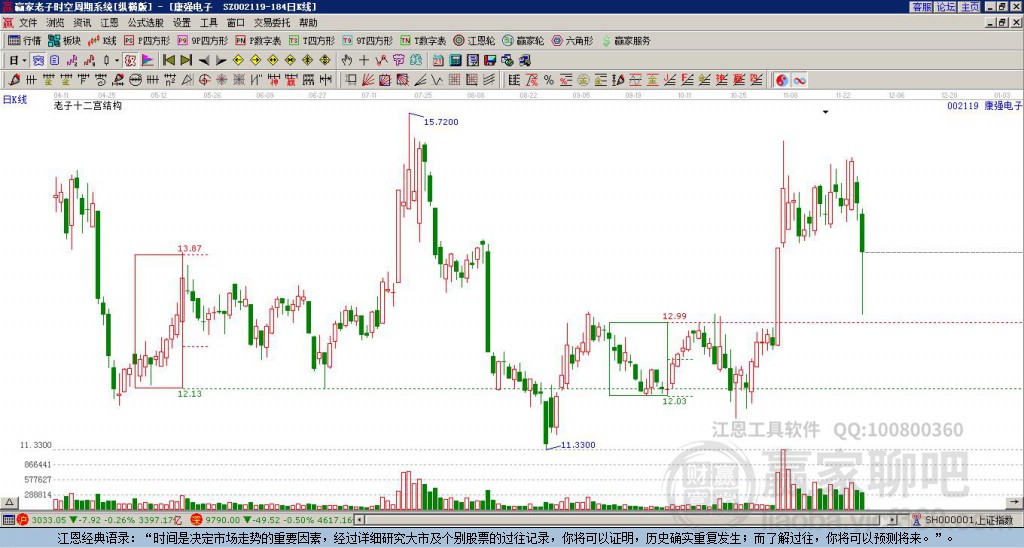Open the 六角形 tool
The width and height of the screenshot is (1024, 548).
[573, 40]
